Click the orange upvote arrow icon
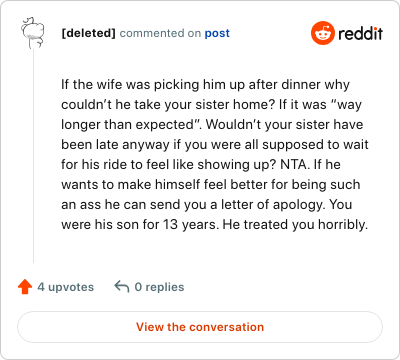 [25, 287]
